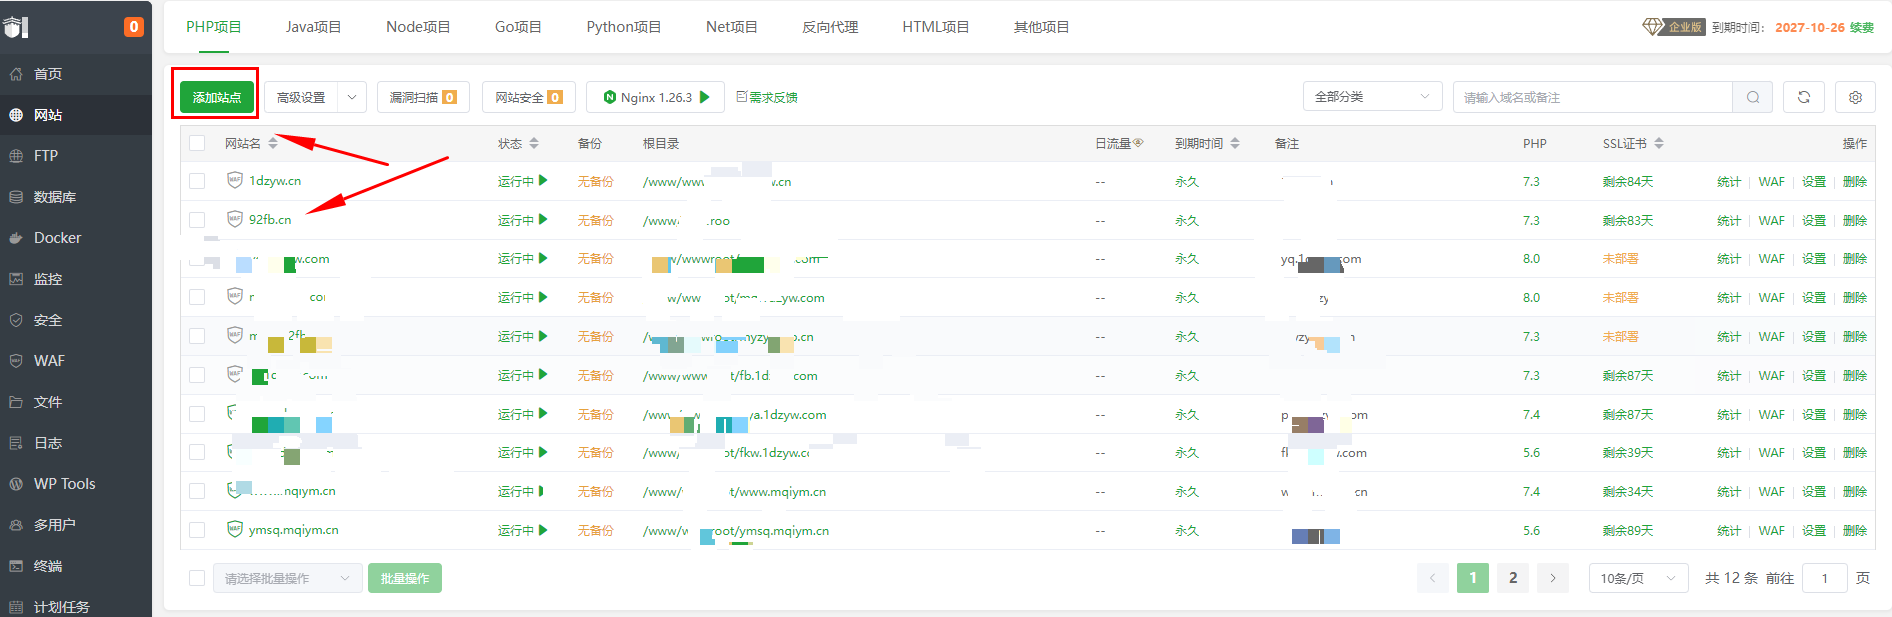Click the Docker sidebar icon
Screen dimensions: 1892x617
pyautogui.click(x=16, y=238)
